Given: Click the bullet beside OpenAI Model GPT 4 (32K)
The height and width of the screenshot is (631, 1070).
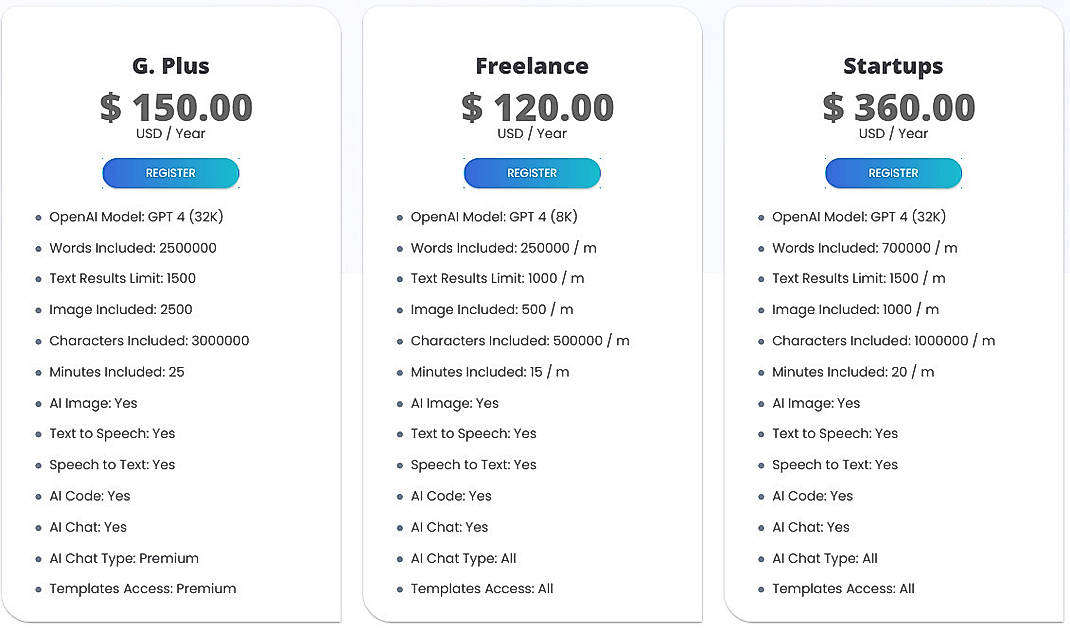Looking at the screenshot, I should (38, 216).
